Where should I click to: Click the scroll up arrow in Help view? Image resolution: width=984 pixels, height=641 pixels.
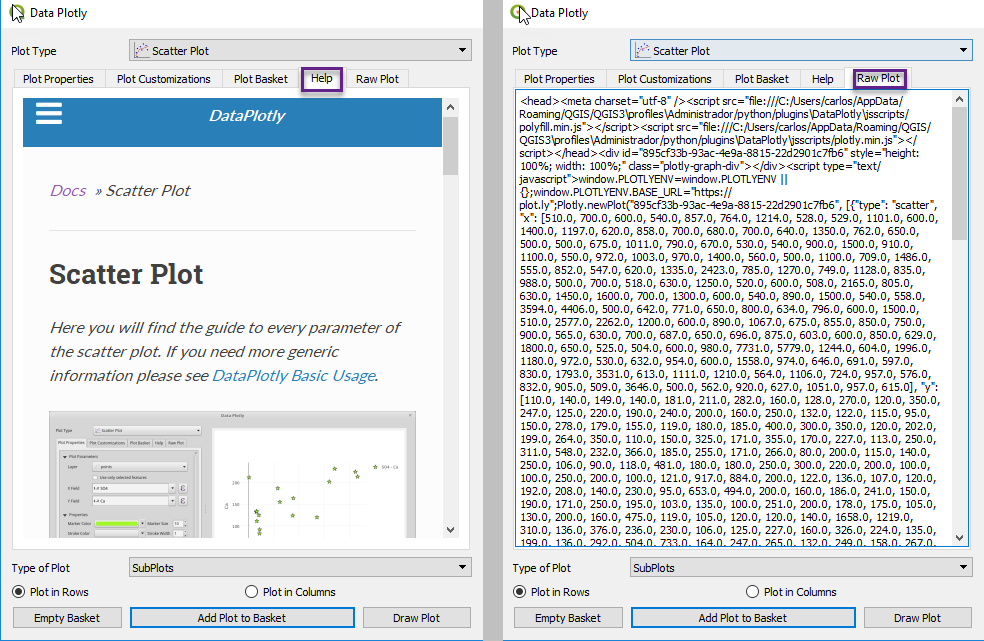tap(450, 107)
